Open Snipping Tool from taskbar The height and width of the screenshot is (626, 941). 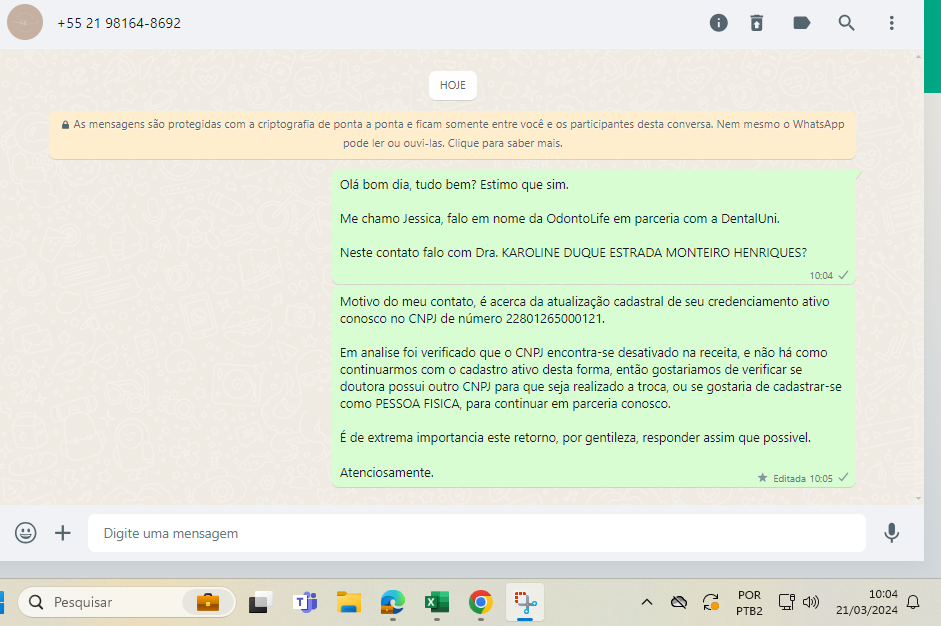tap(525, 602)
